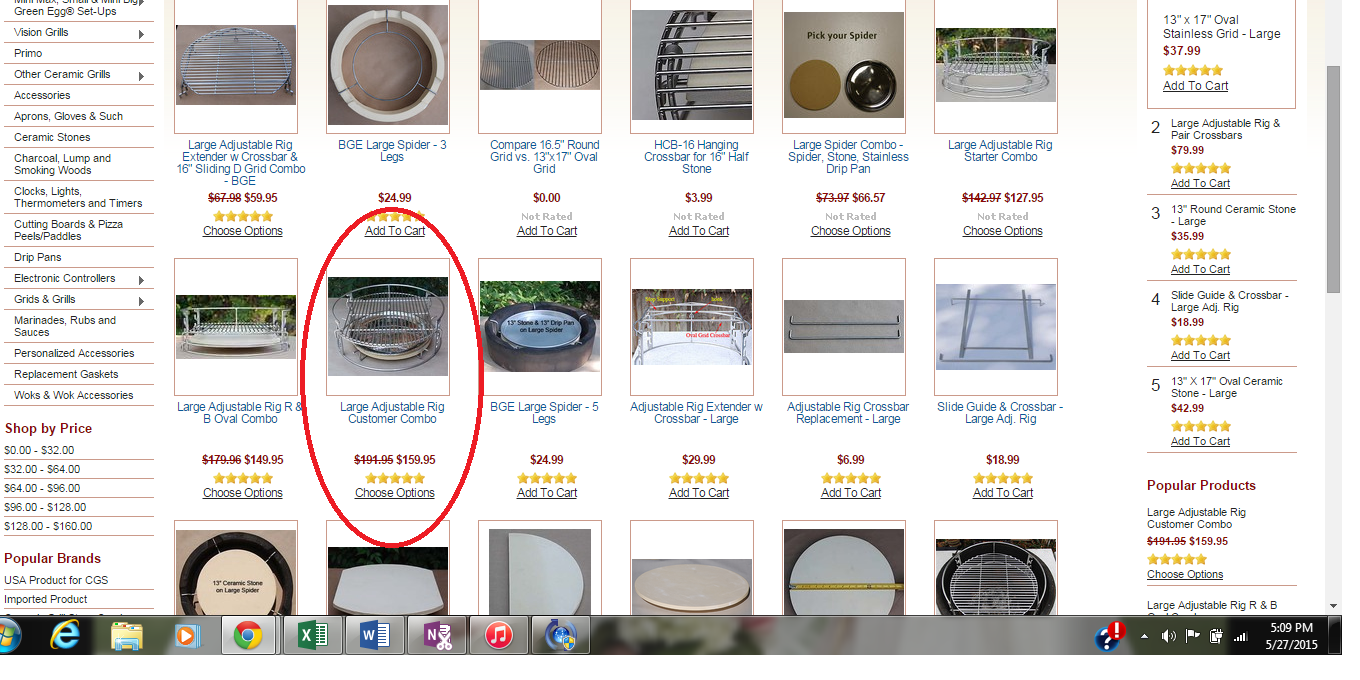Image resolution: width=1360 pixels, height=680 pixels.
Task: Launch Google Chrome taskbar icon
Action: click(248, 635)
